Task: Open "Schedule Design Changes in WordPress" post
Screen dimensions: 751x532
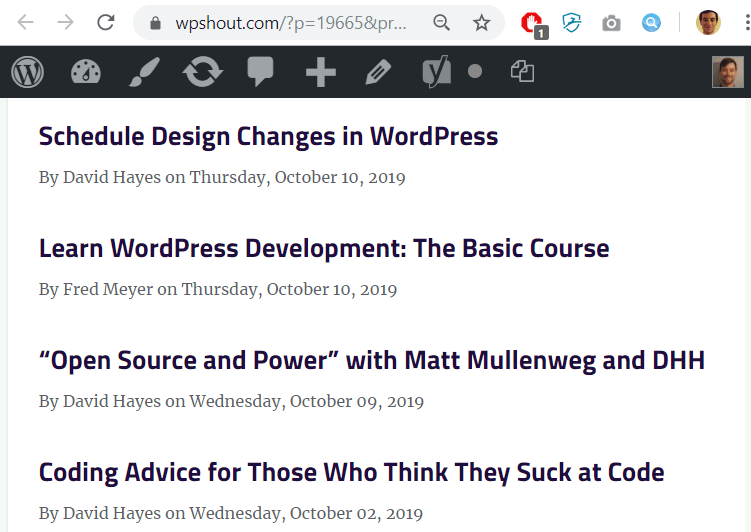Action: click(x=268, y=136)
